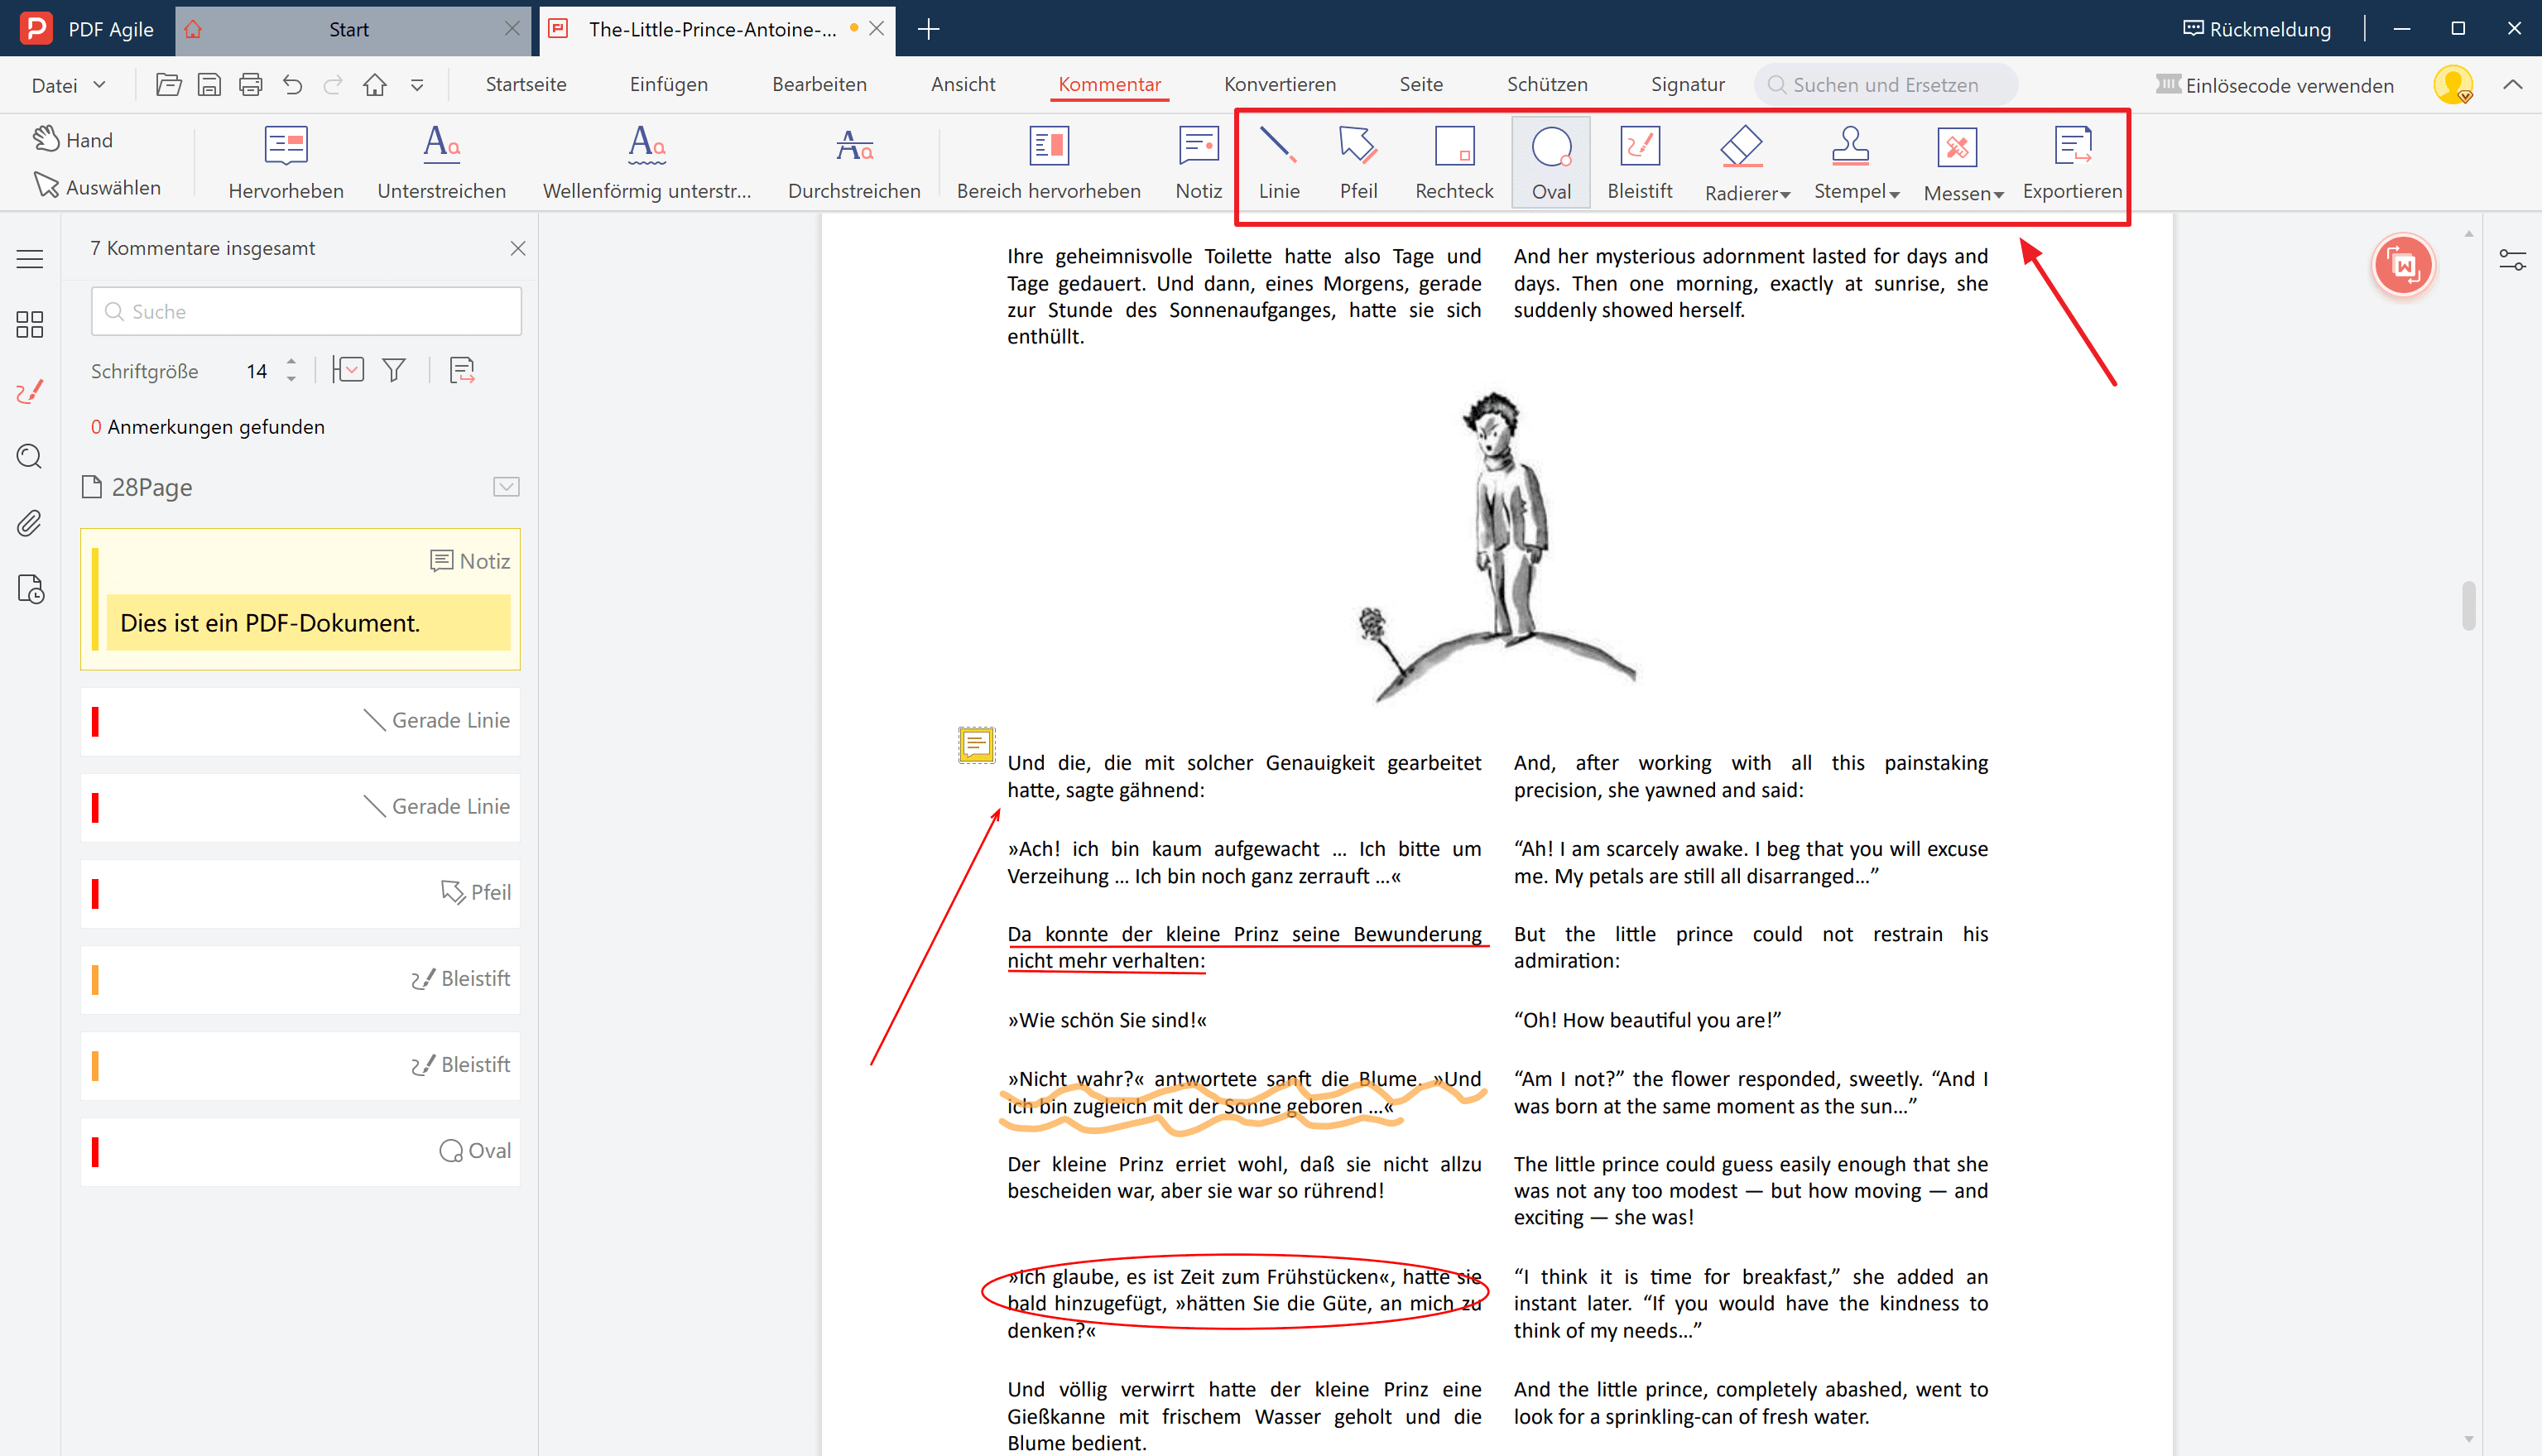Open the search panel in left sidebar
The height and width of the screenshot is (1456, 2542).
click(29, 457)
